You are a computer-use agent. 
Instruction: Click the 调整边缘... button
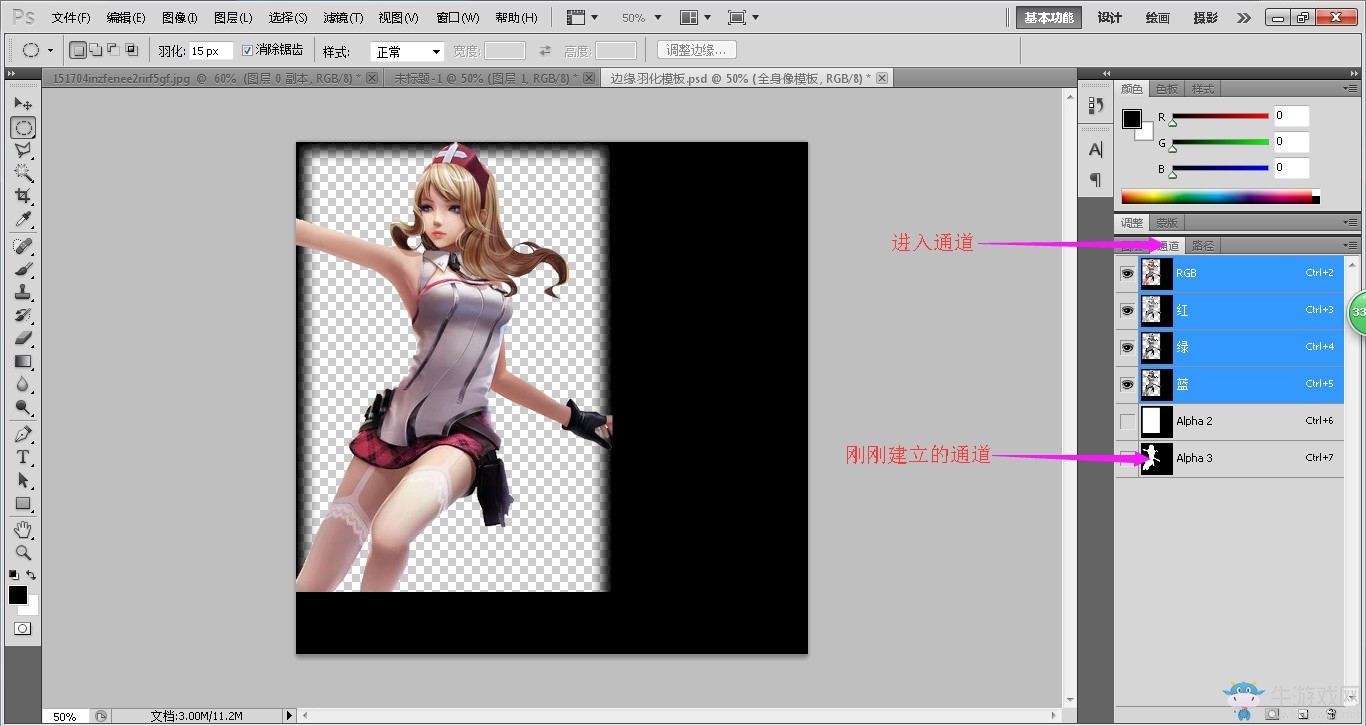point(698,50)
